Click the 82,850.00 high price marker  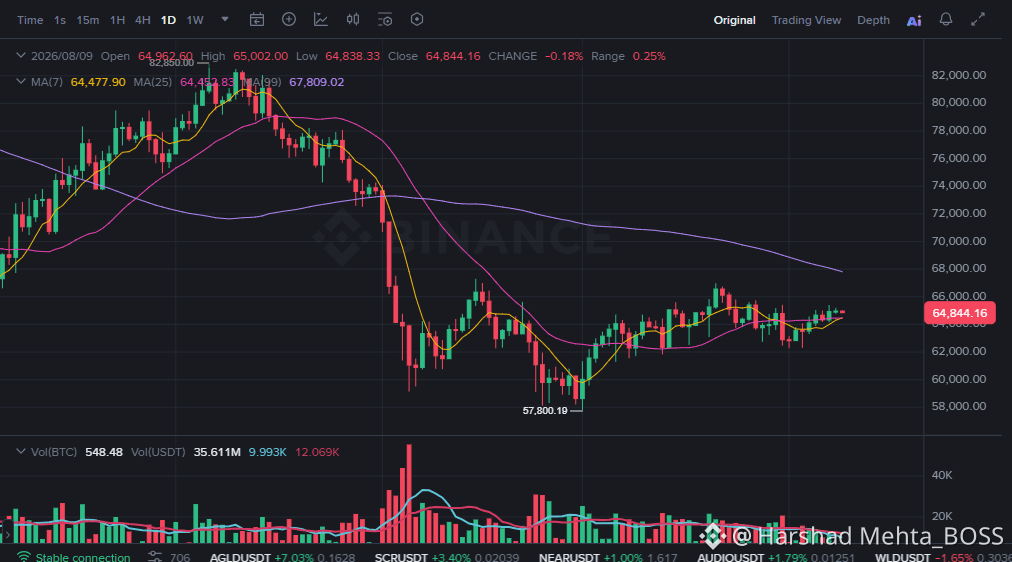point(171,63)
